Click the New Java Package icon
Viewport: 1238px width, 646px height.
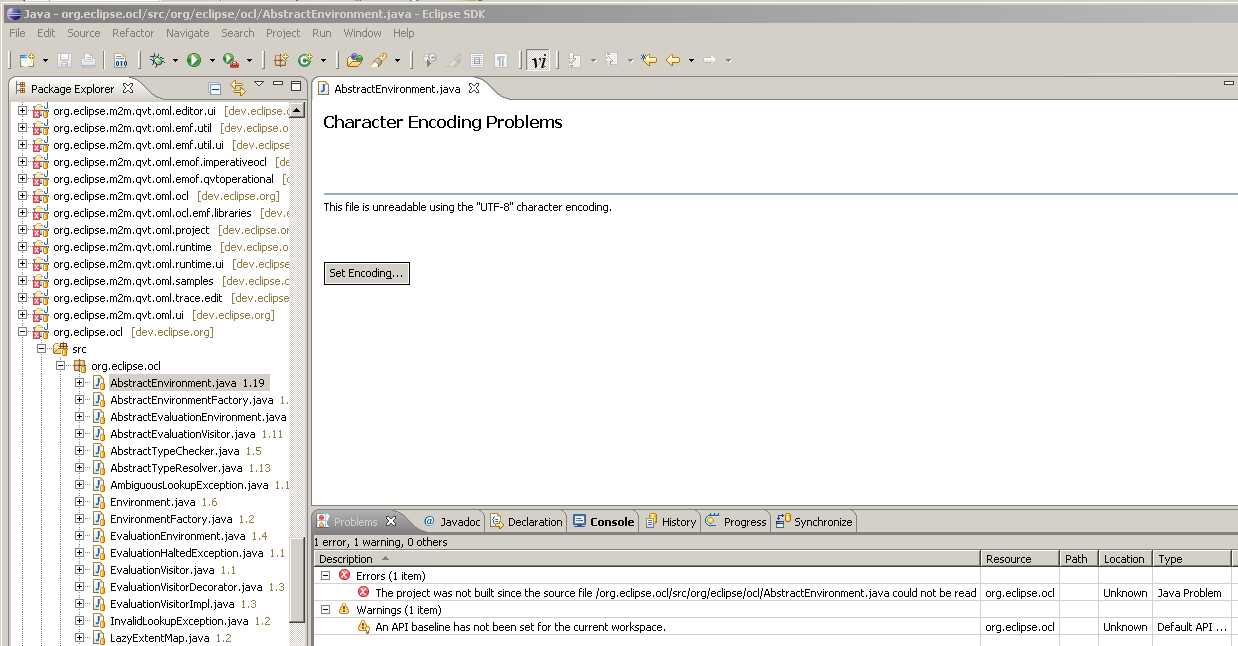point(281,60)
